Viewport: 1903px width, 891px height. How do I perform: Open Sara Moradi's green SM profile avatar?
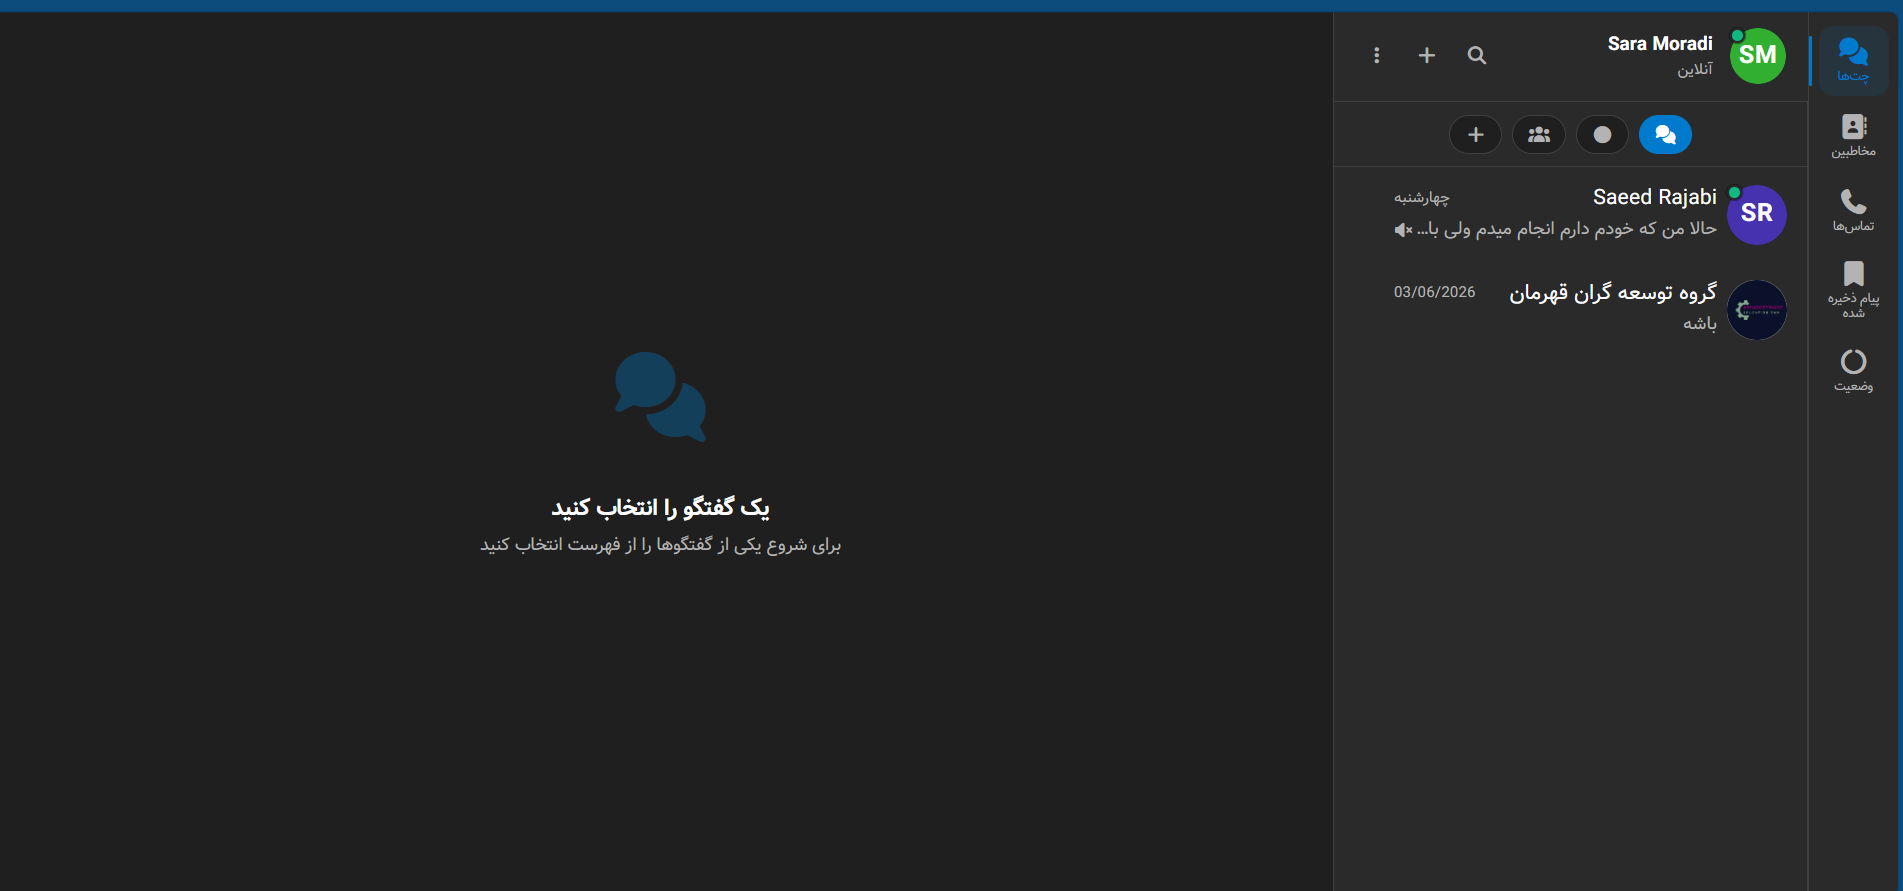(1758, 56)
